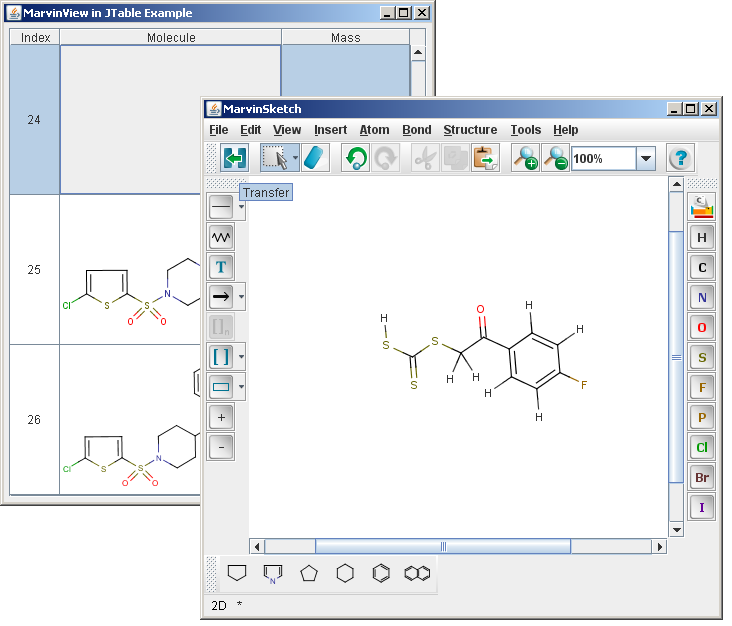Click the Transfer button in MarvinSketch toolbar

pos(234,158)
